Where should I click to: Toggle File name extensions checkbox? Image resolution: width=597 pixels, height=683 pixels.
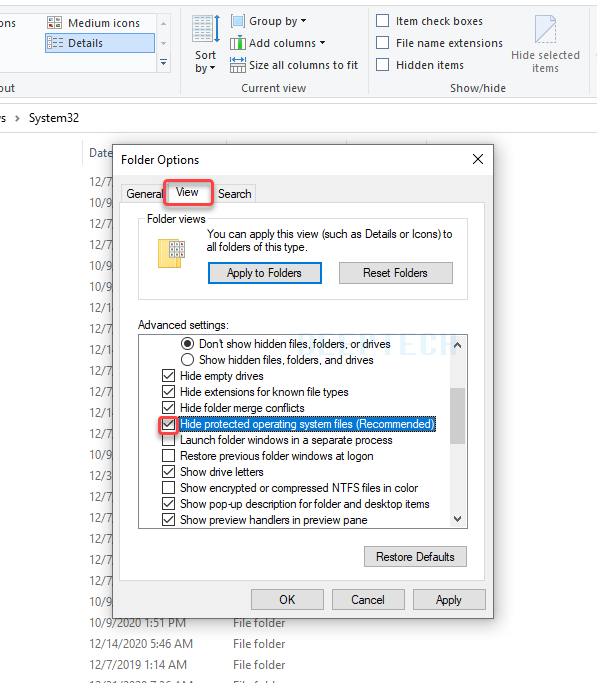[x=382, y=43]
